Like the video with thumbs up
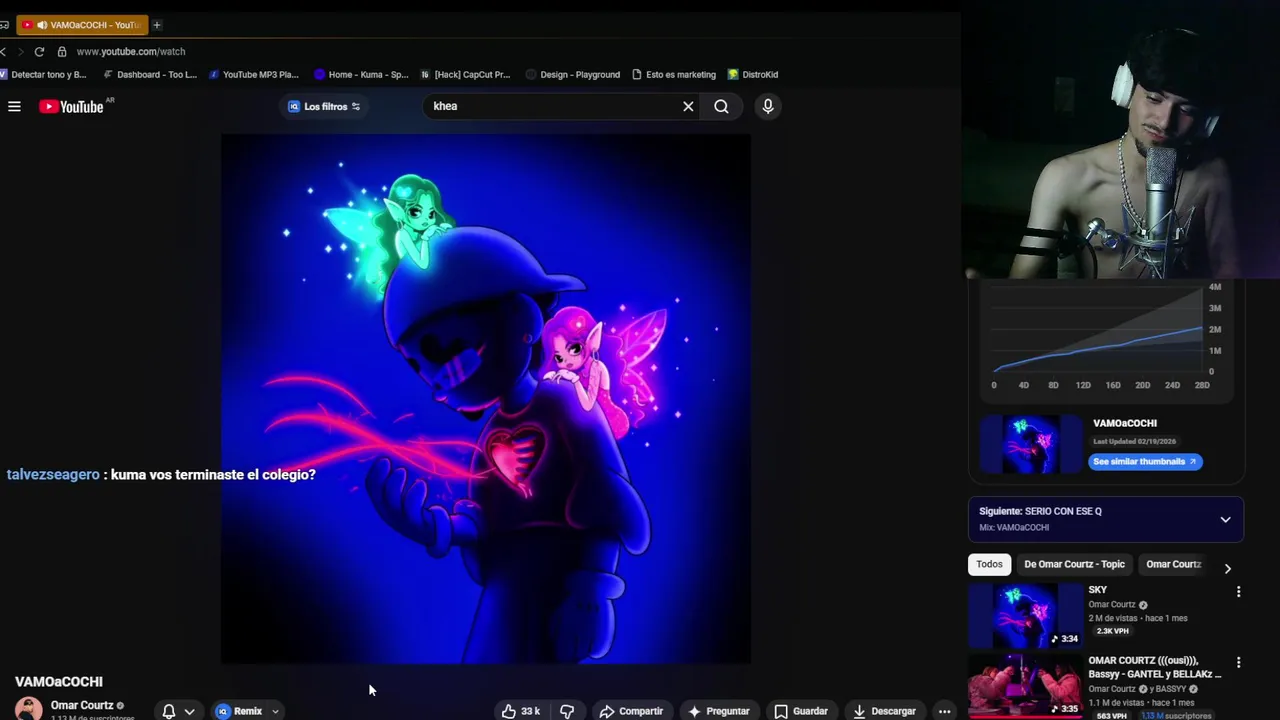Image resolution: width=1280 pixels, height=720 pixels. tap(509, 711)
